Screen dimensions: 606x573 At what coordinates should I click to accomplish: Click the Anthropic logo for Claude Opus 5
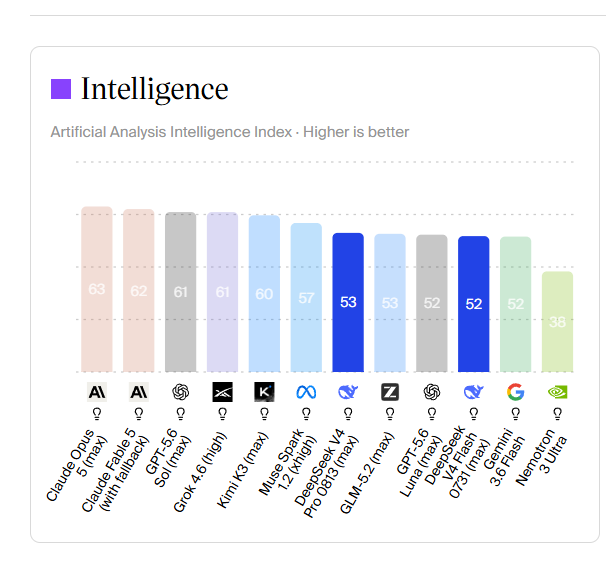click(97, 392)
